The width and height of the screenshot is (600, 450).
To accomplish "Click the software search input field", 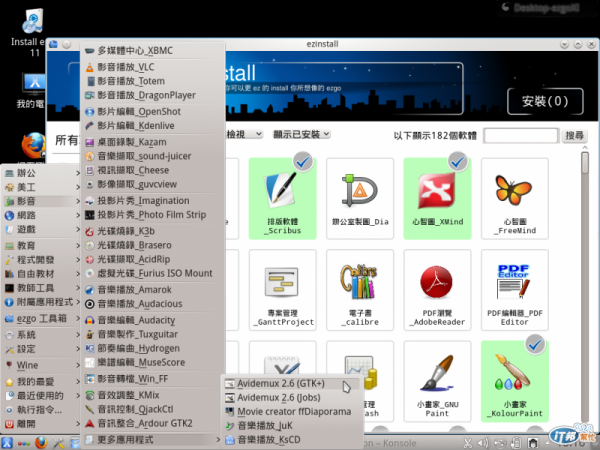I will pyautogui.click(x=521, y=135).
